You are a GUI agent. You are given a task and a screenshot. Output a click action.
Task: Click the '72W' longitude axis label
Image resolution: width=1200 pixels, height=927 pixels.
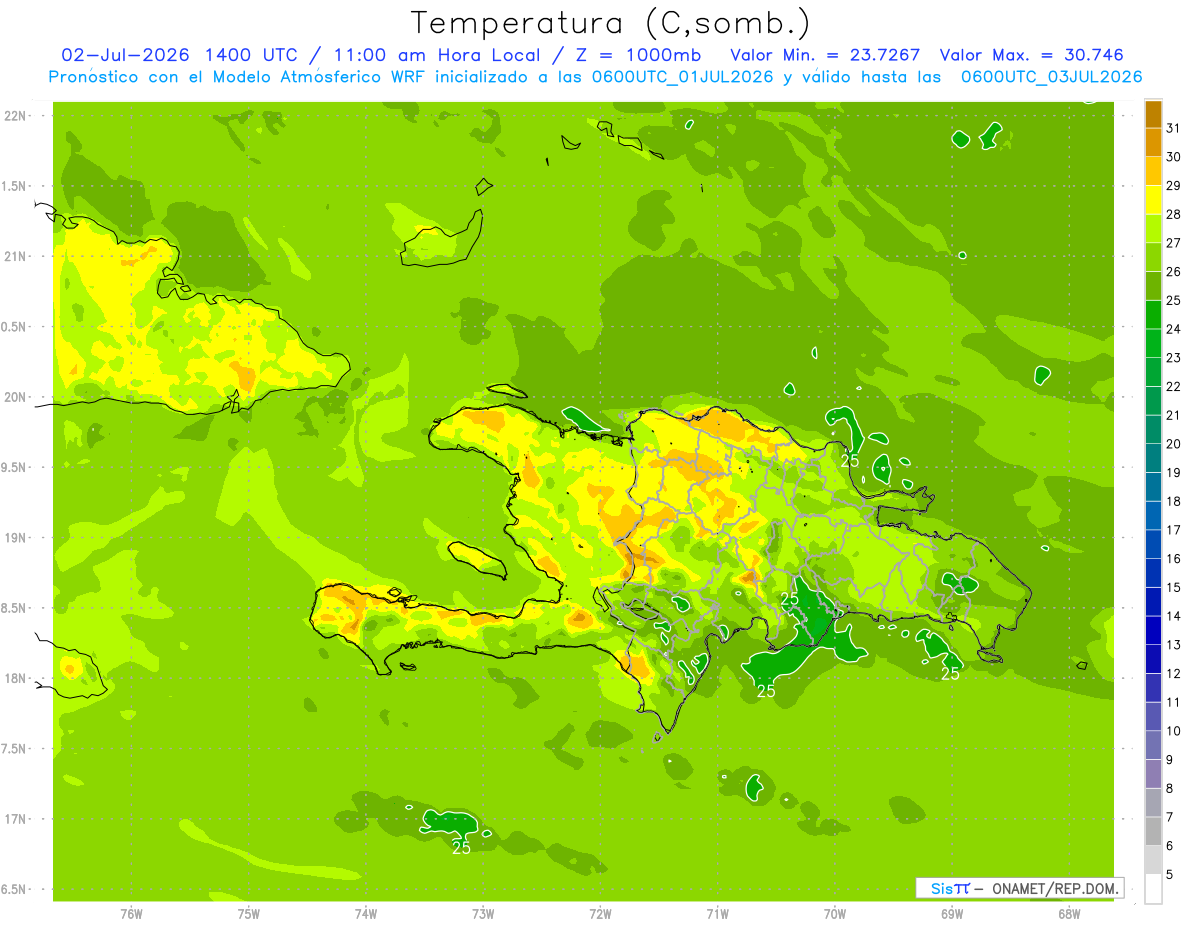pos(600,914)
